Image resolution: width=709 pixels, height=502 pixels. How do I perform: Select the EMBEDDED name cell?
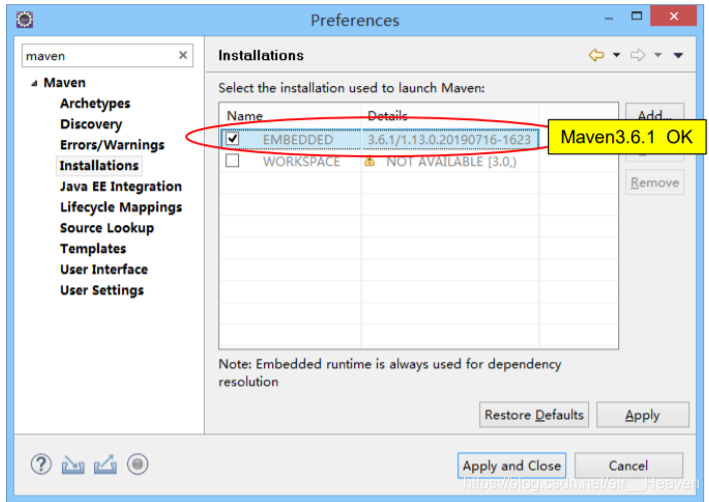(298, 139)
